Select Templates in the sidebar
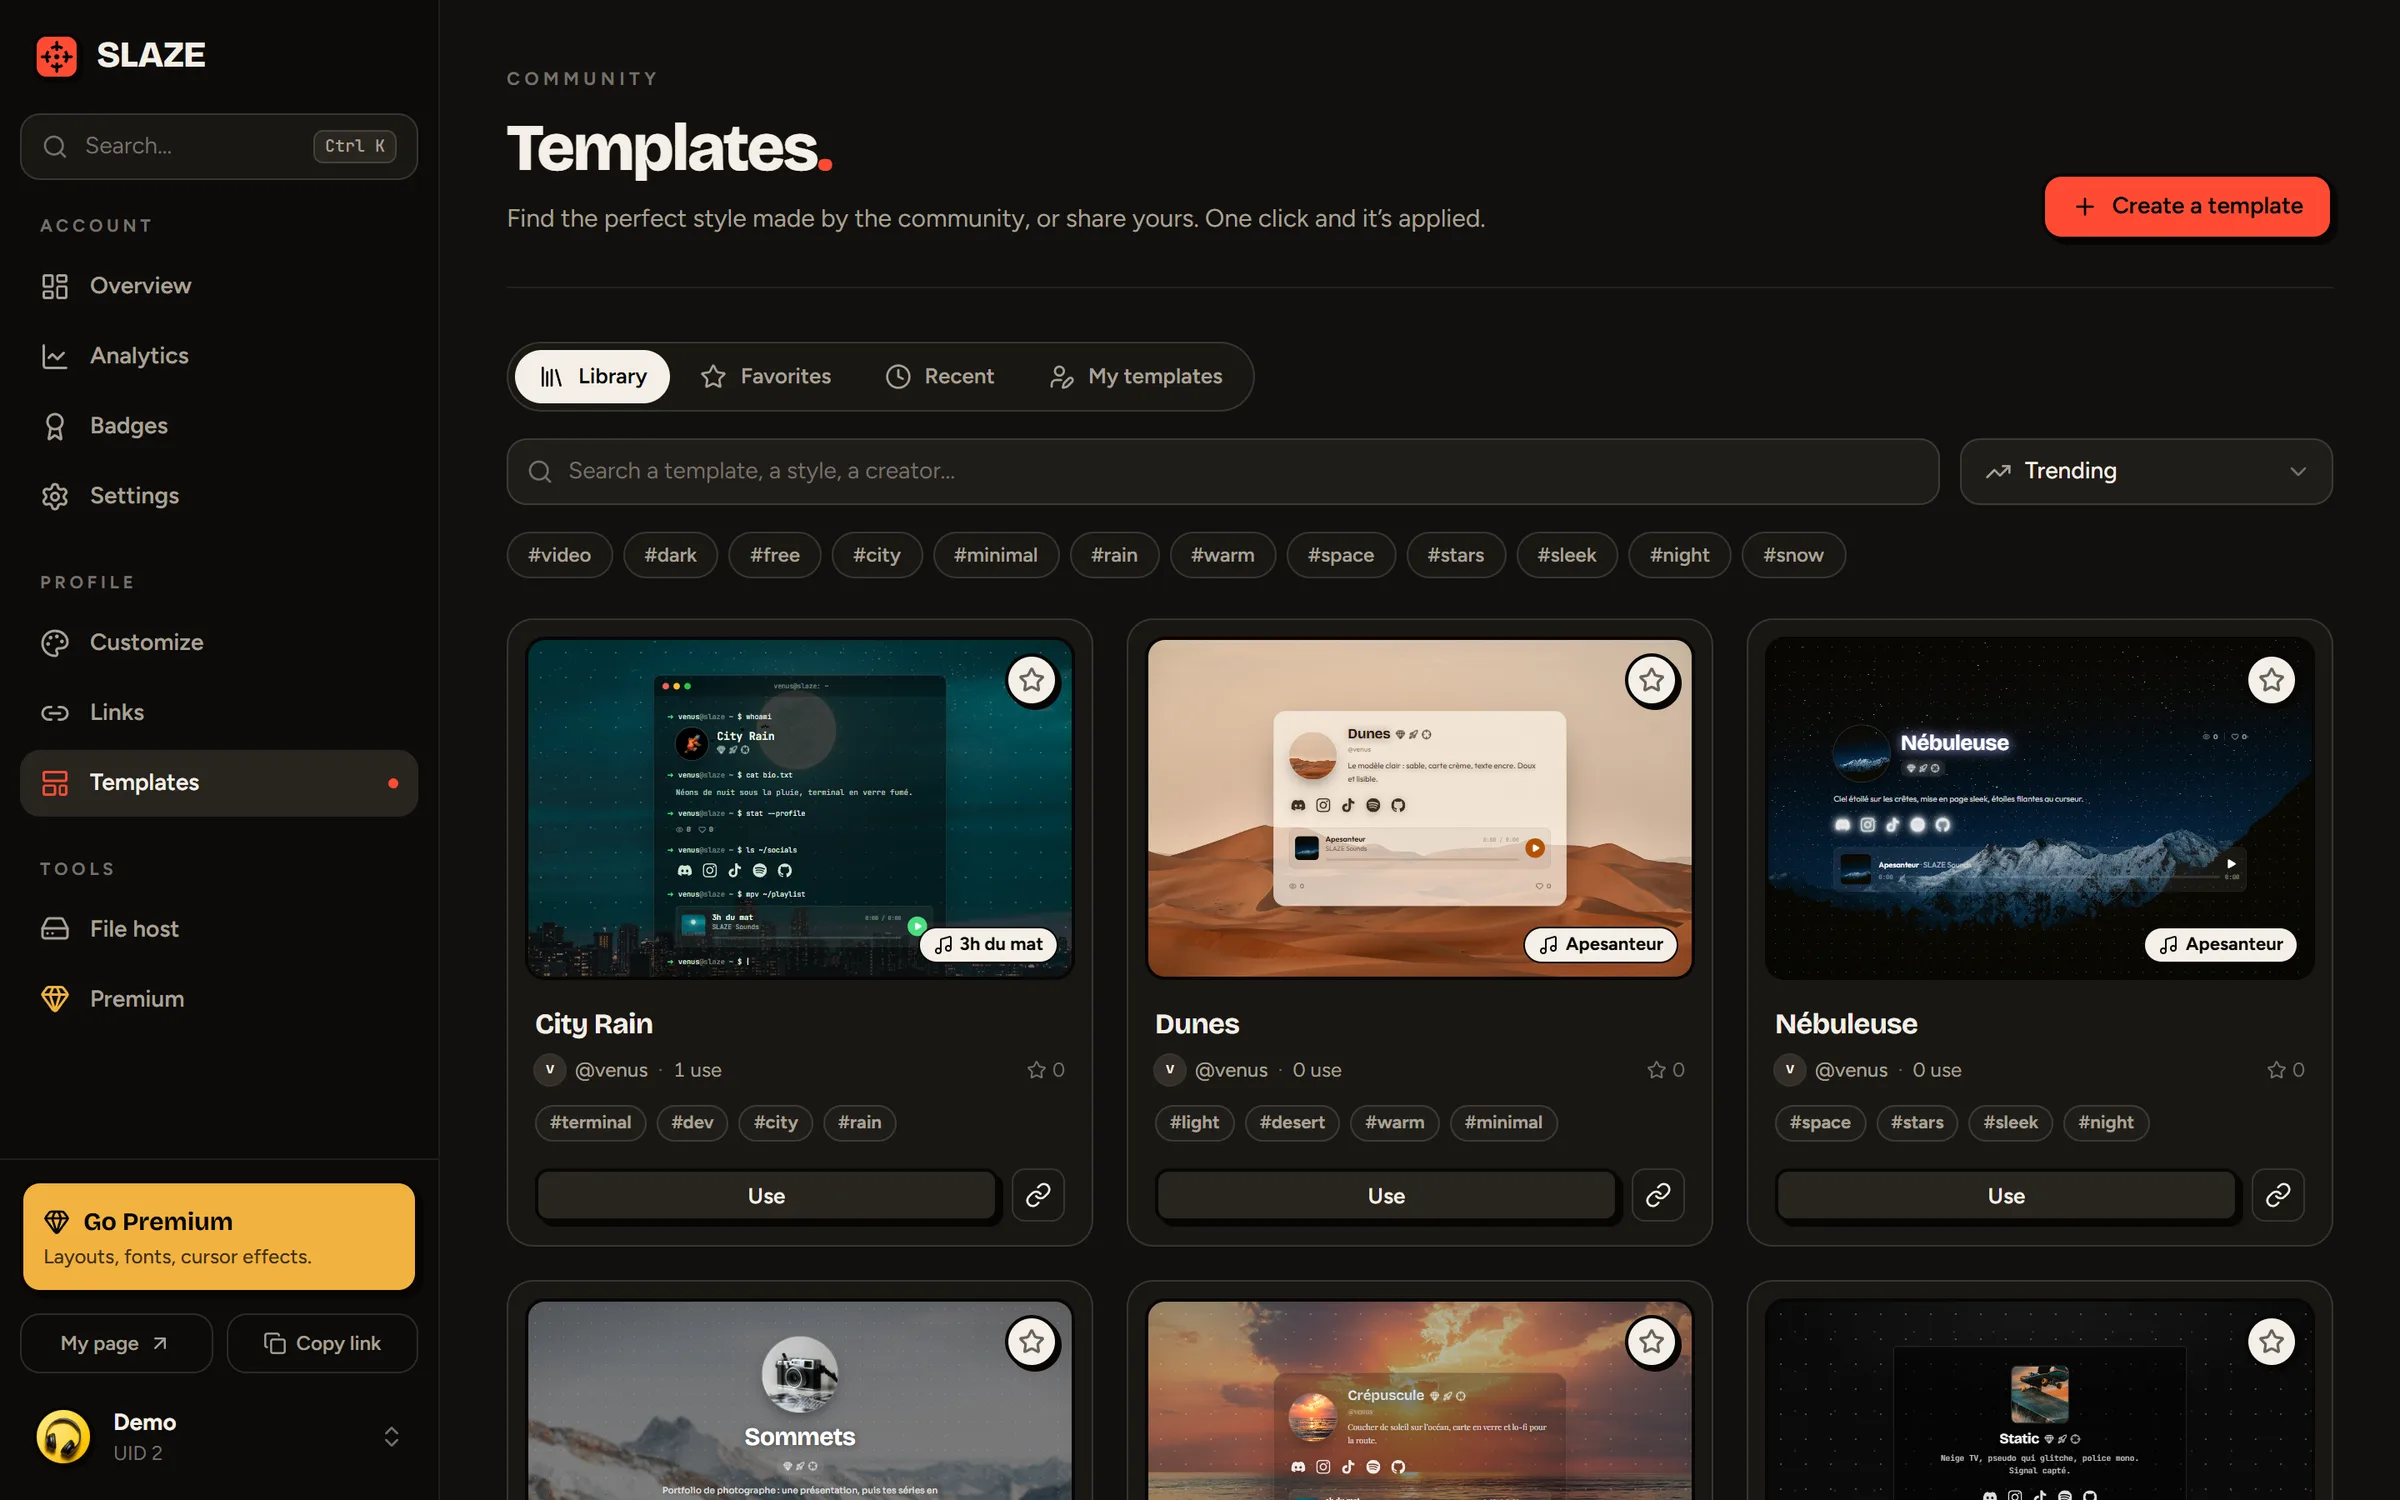The image size is (2400, 1500). click(x=218, y=783)
